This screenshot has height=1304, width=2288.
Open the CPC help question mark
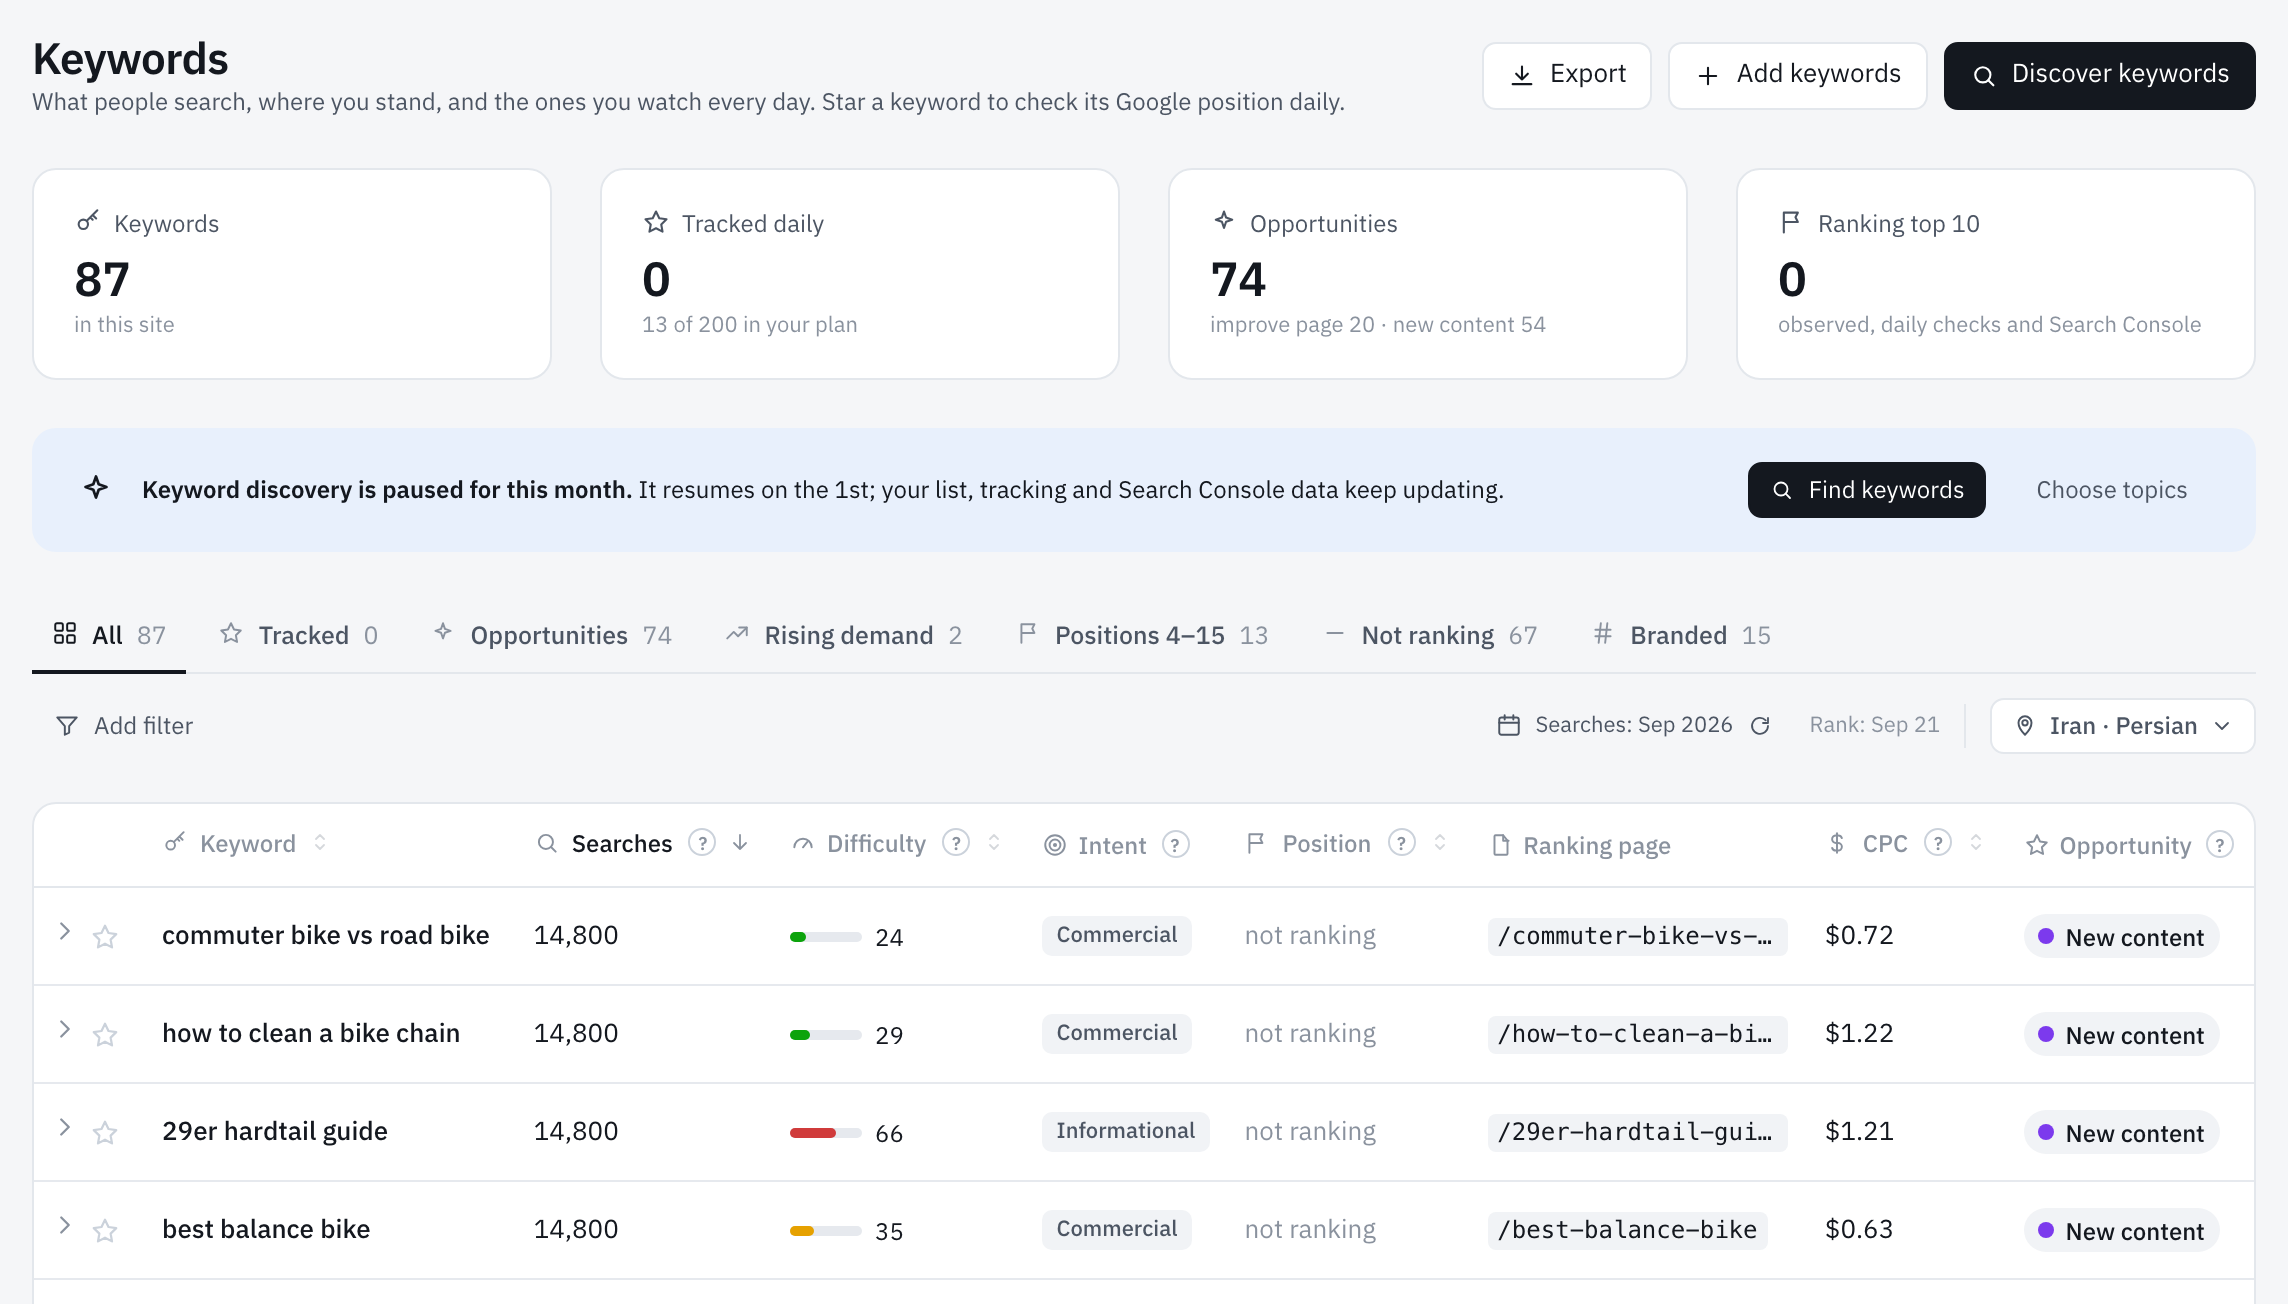(1938, 843)
